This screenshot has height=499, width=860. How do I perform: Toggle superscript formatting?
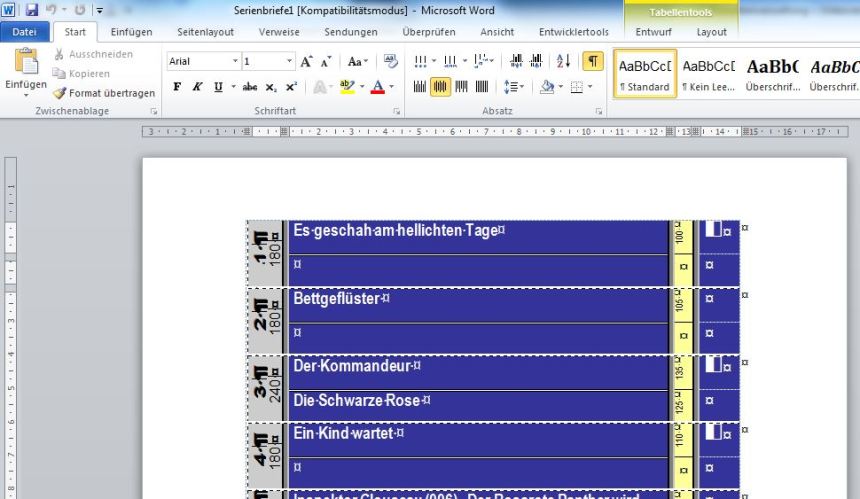[291, 87]
